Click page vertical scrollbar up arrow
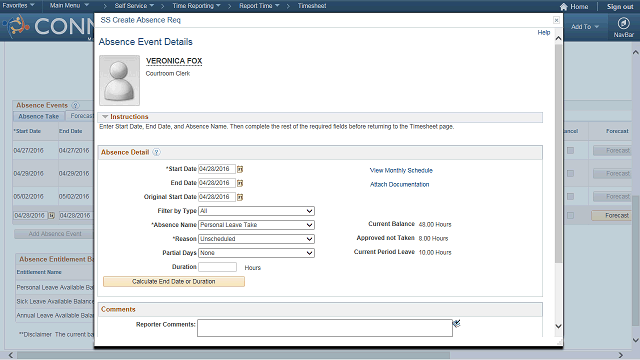The image size is (640, 360). click(x=636, y=52)
